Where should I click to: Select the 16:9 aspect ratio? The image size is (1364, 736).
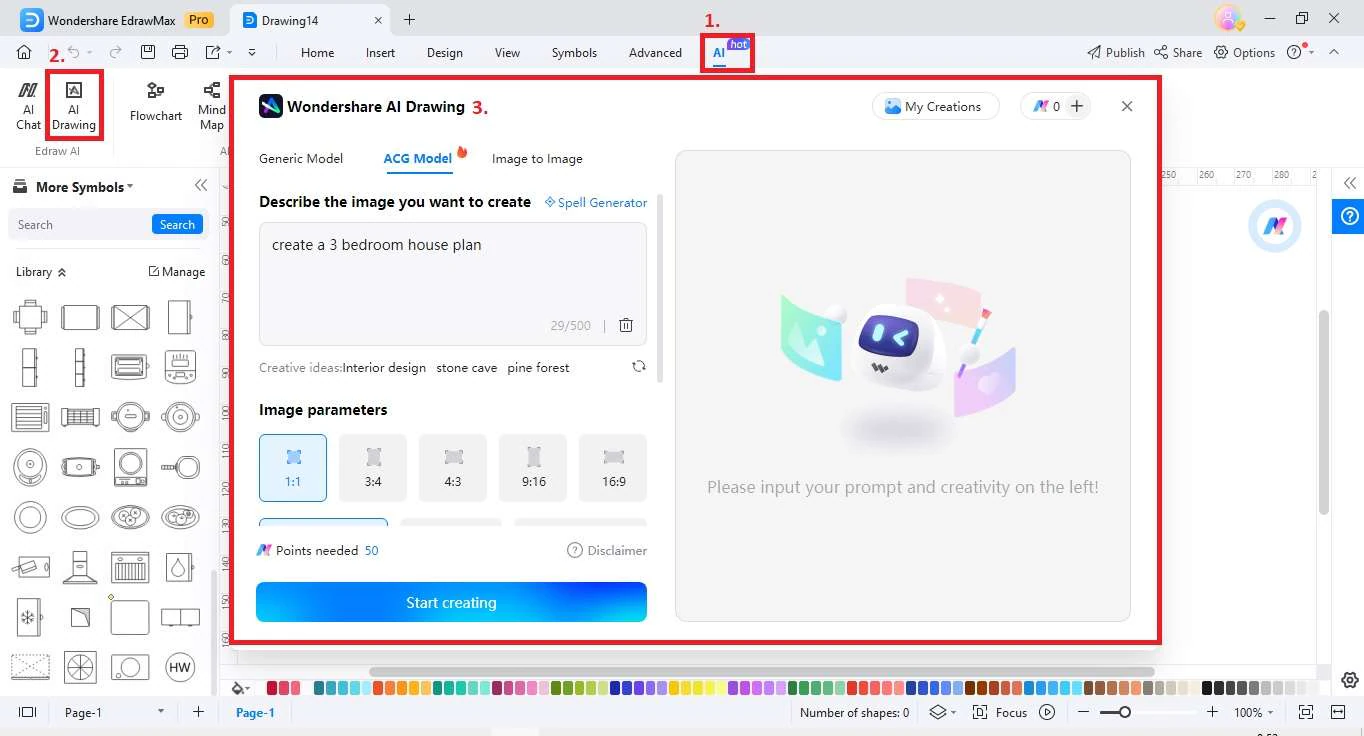(613, 468)
